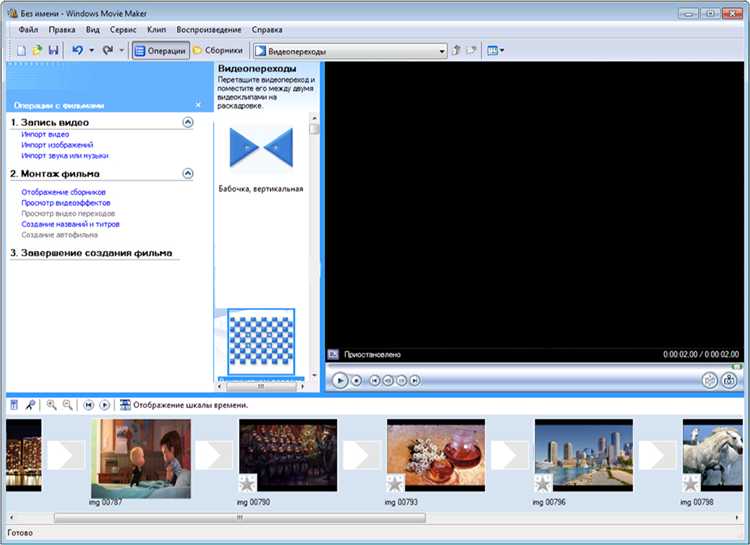Click Отображение шкалы времени label
This screenshot has height=545, width=750.
point(190,405)
